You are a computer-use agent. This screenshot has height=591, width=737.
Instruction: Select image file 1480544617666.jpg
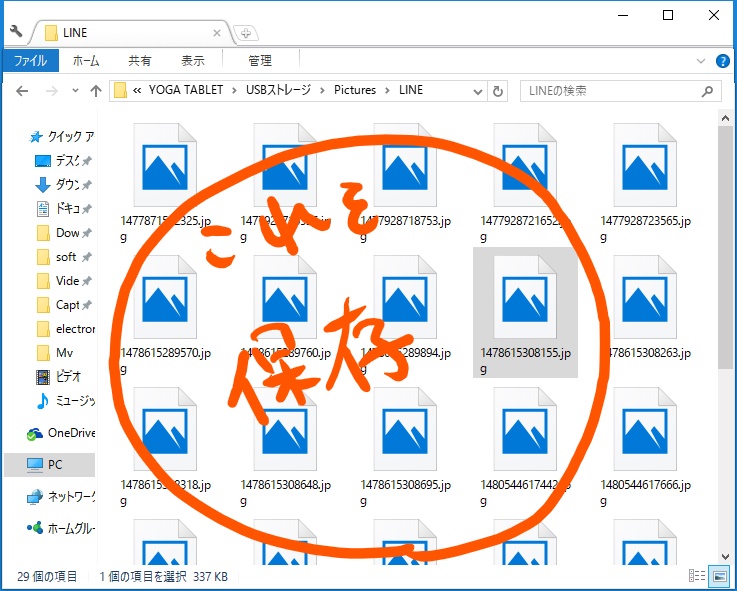pyautogui.click(x=645, y=447)
